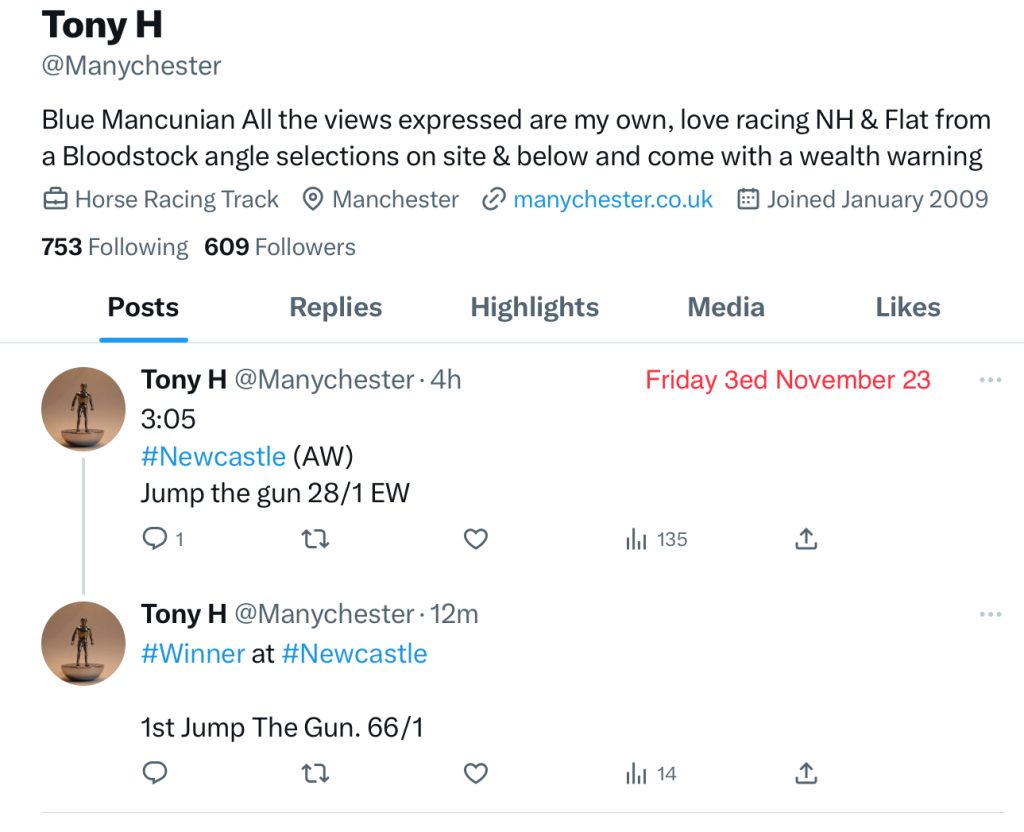The width and height of the screenshot is (1024, 832).
Task: Share the 3:05 Newcastle post
Action: coord(806,539)
